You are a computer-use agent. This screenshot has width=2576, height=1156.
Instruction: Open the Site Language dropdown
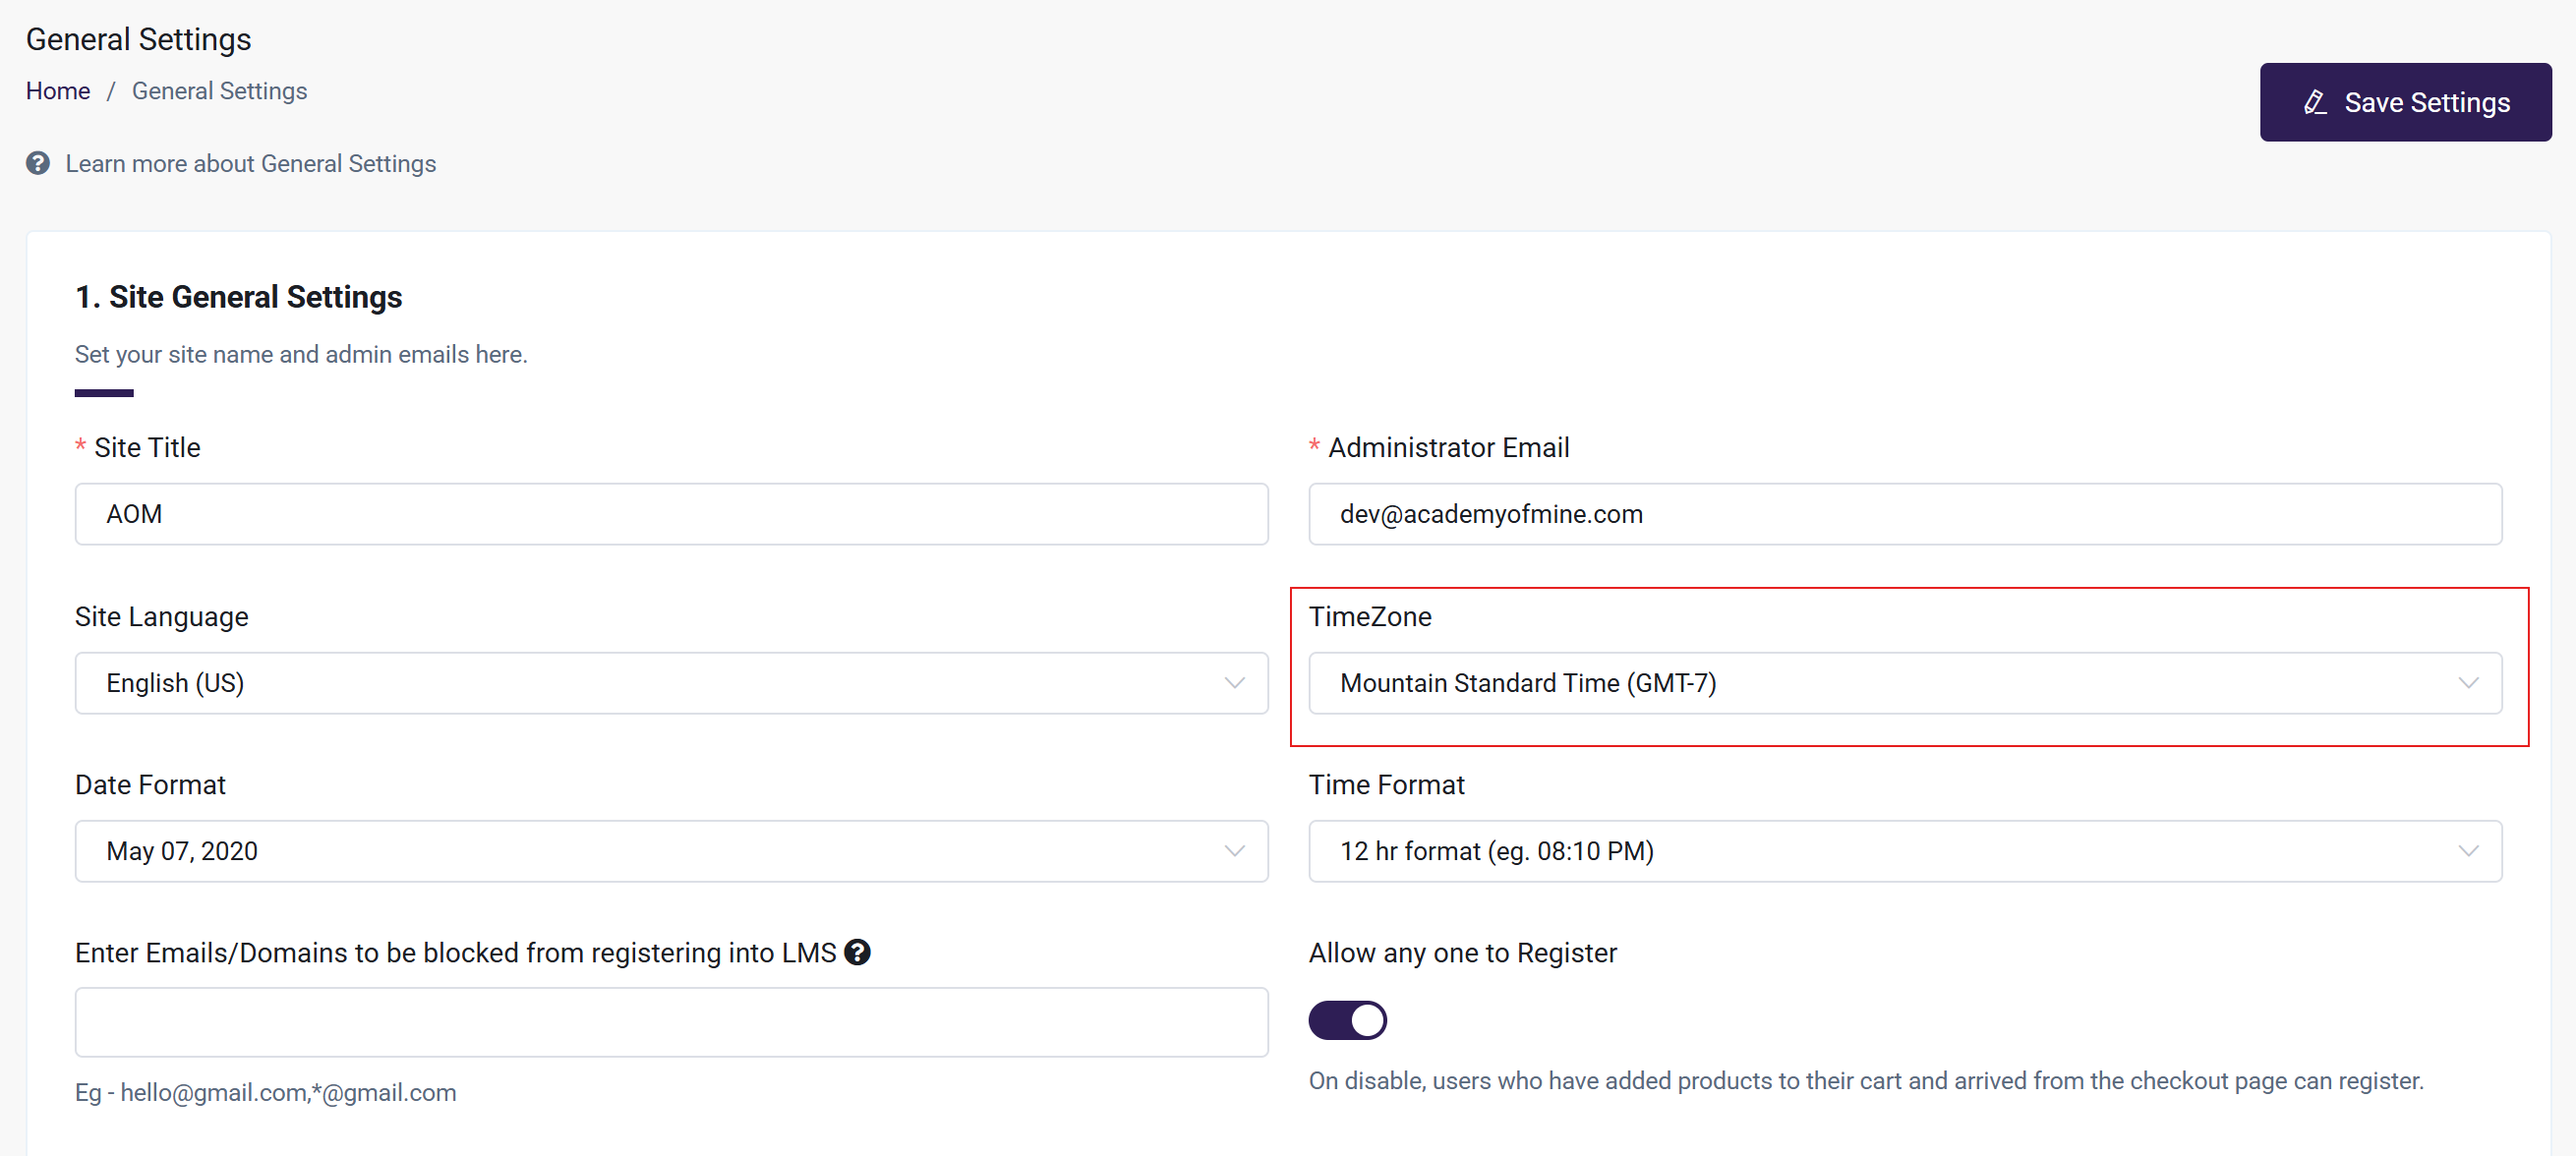pyautogui.click(x=671, y=683)
